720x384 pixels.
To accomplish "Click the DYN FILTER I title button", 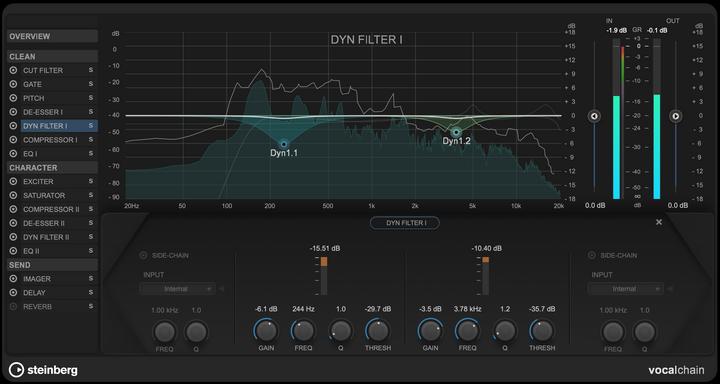I will coord(405,223).
